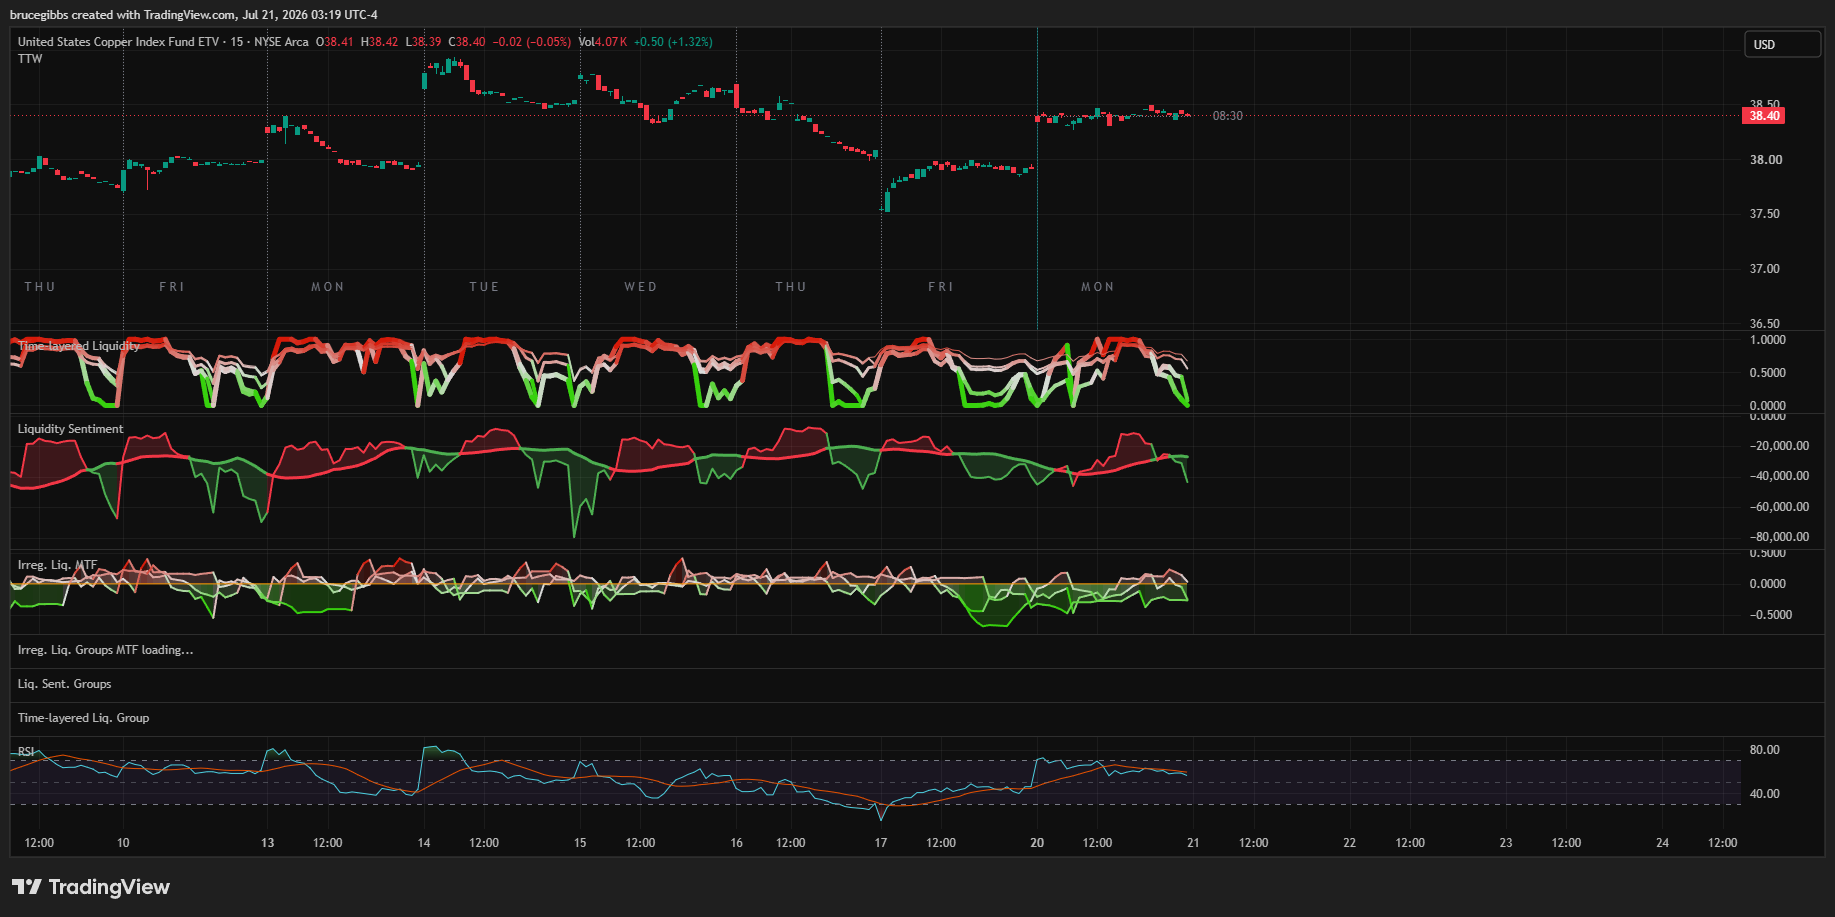Image resolution: width=1835 pixels, height=917 pixels.
Task: Click date 10 on the time axis
Action: click(123, 843)
